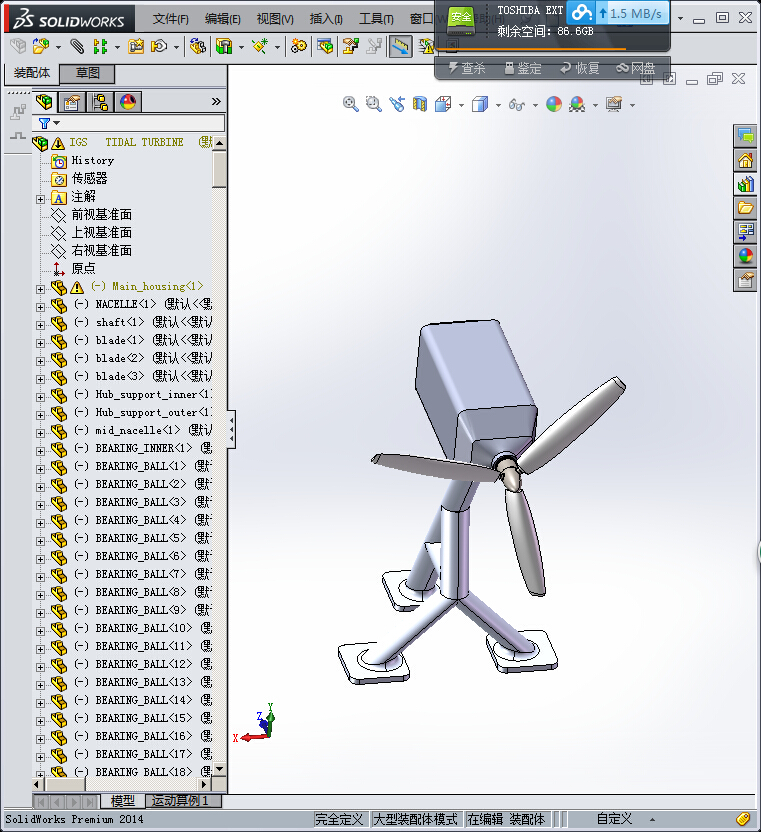The height and width of the screenshot is (832, 761).
Task: Click the Hide/Show Items glasses icon
Action: tap(517, 105)
